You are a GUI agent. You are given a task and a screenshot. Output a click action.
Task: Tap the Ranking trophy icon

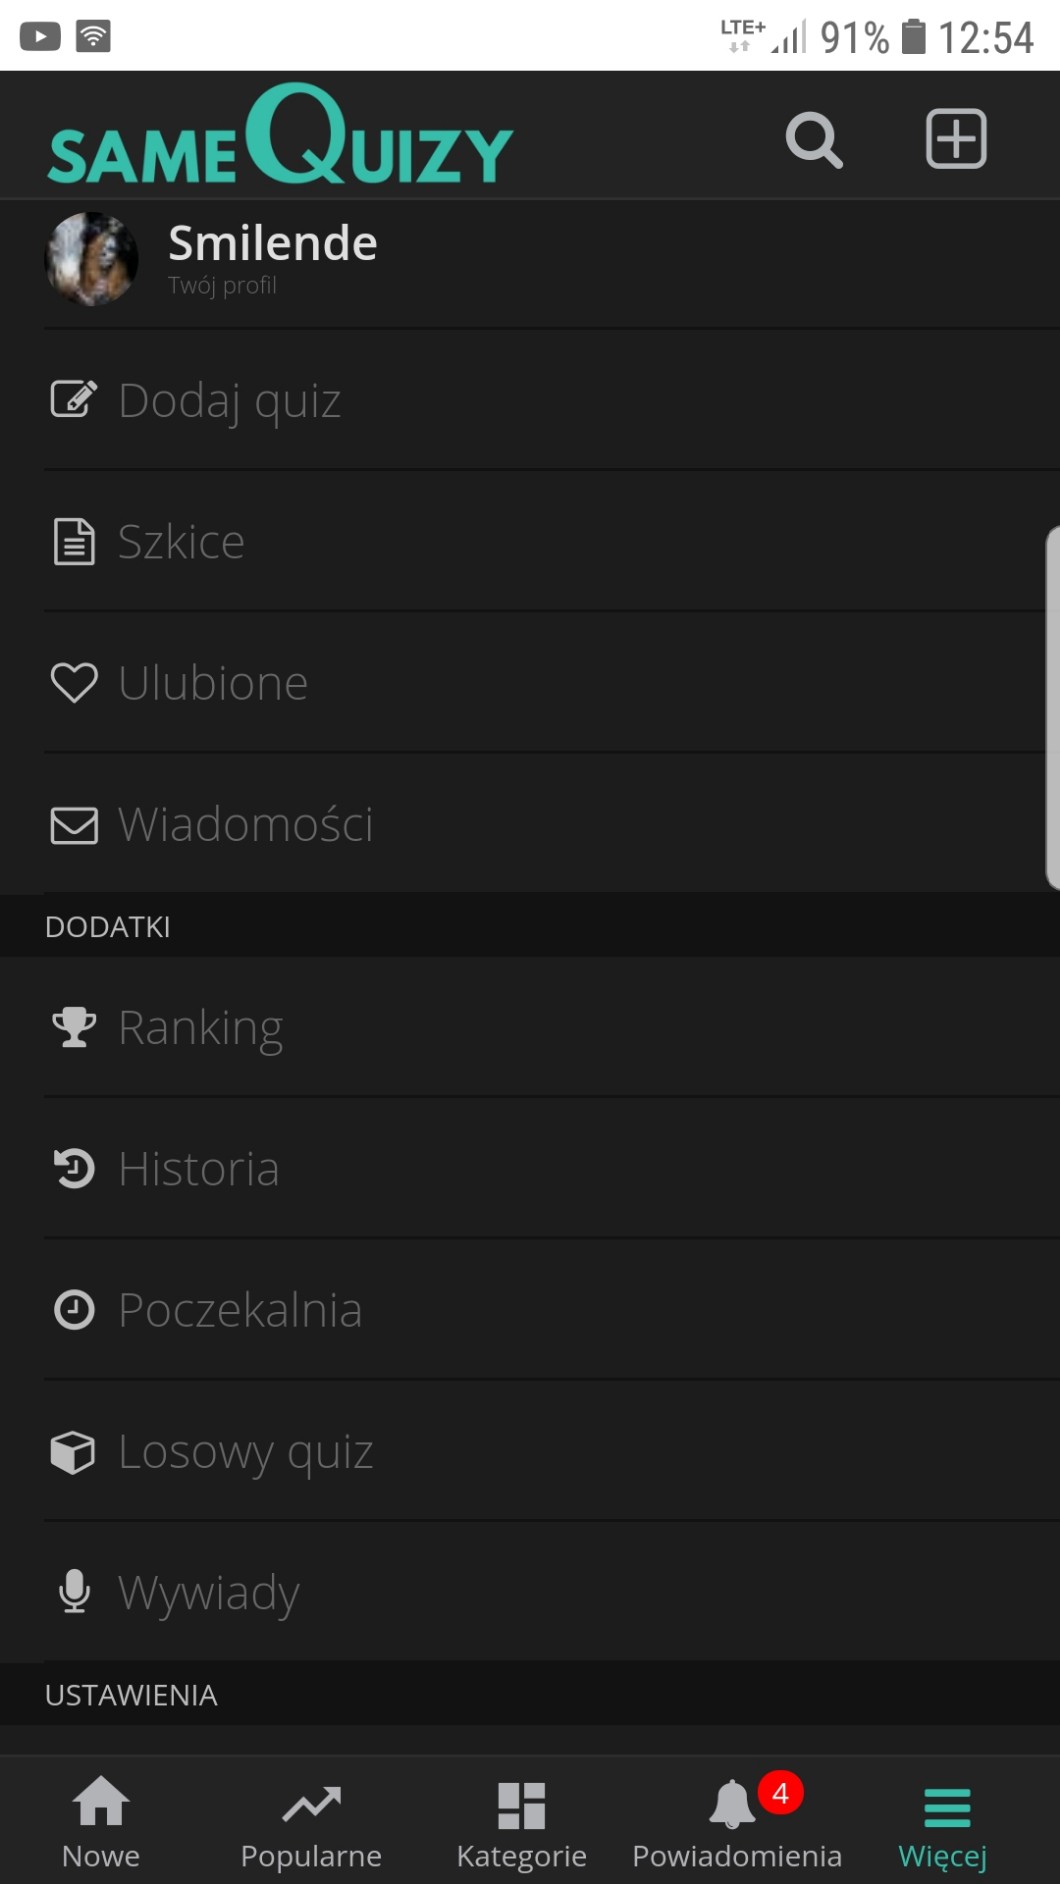click(74, 1027)
